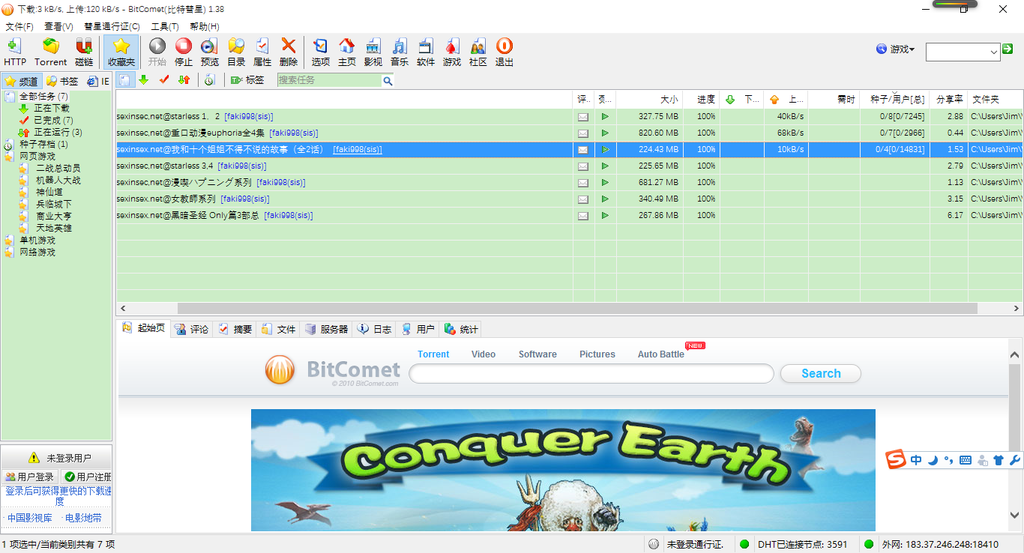Open the 查看(V) menu

click(x=58, y=26)
